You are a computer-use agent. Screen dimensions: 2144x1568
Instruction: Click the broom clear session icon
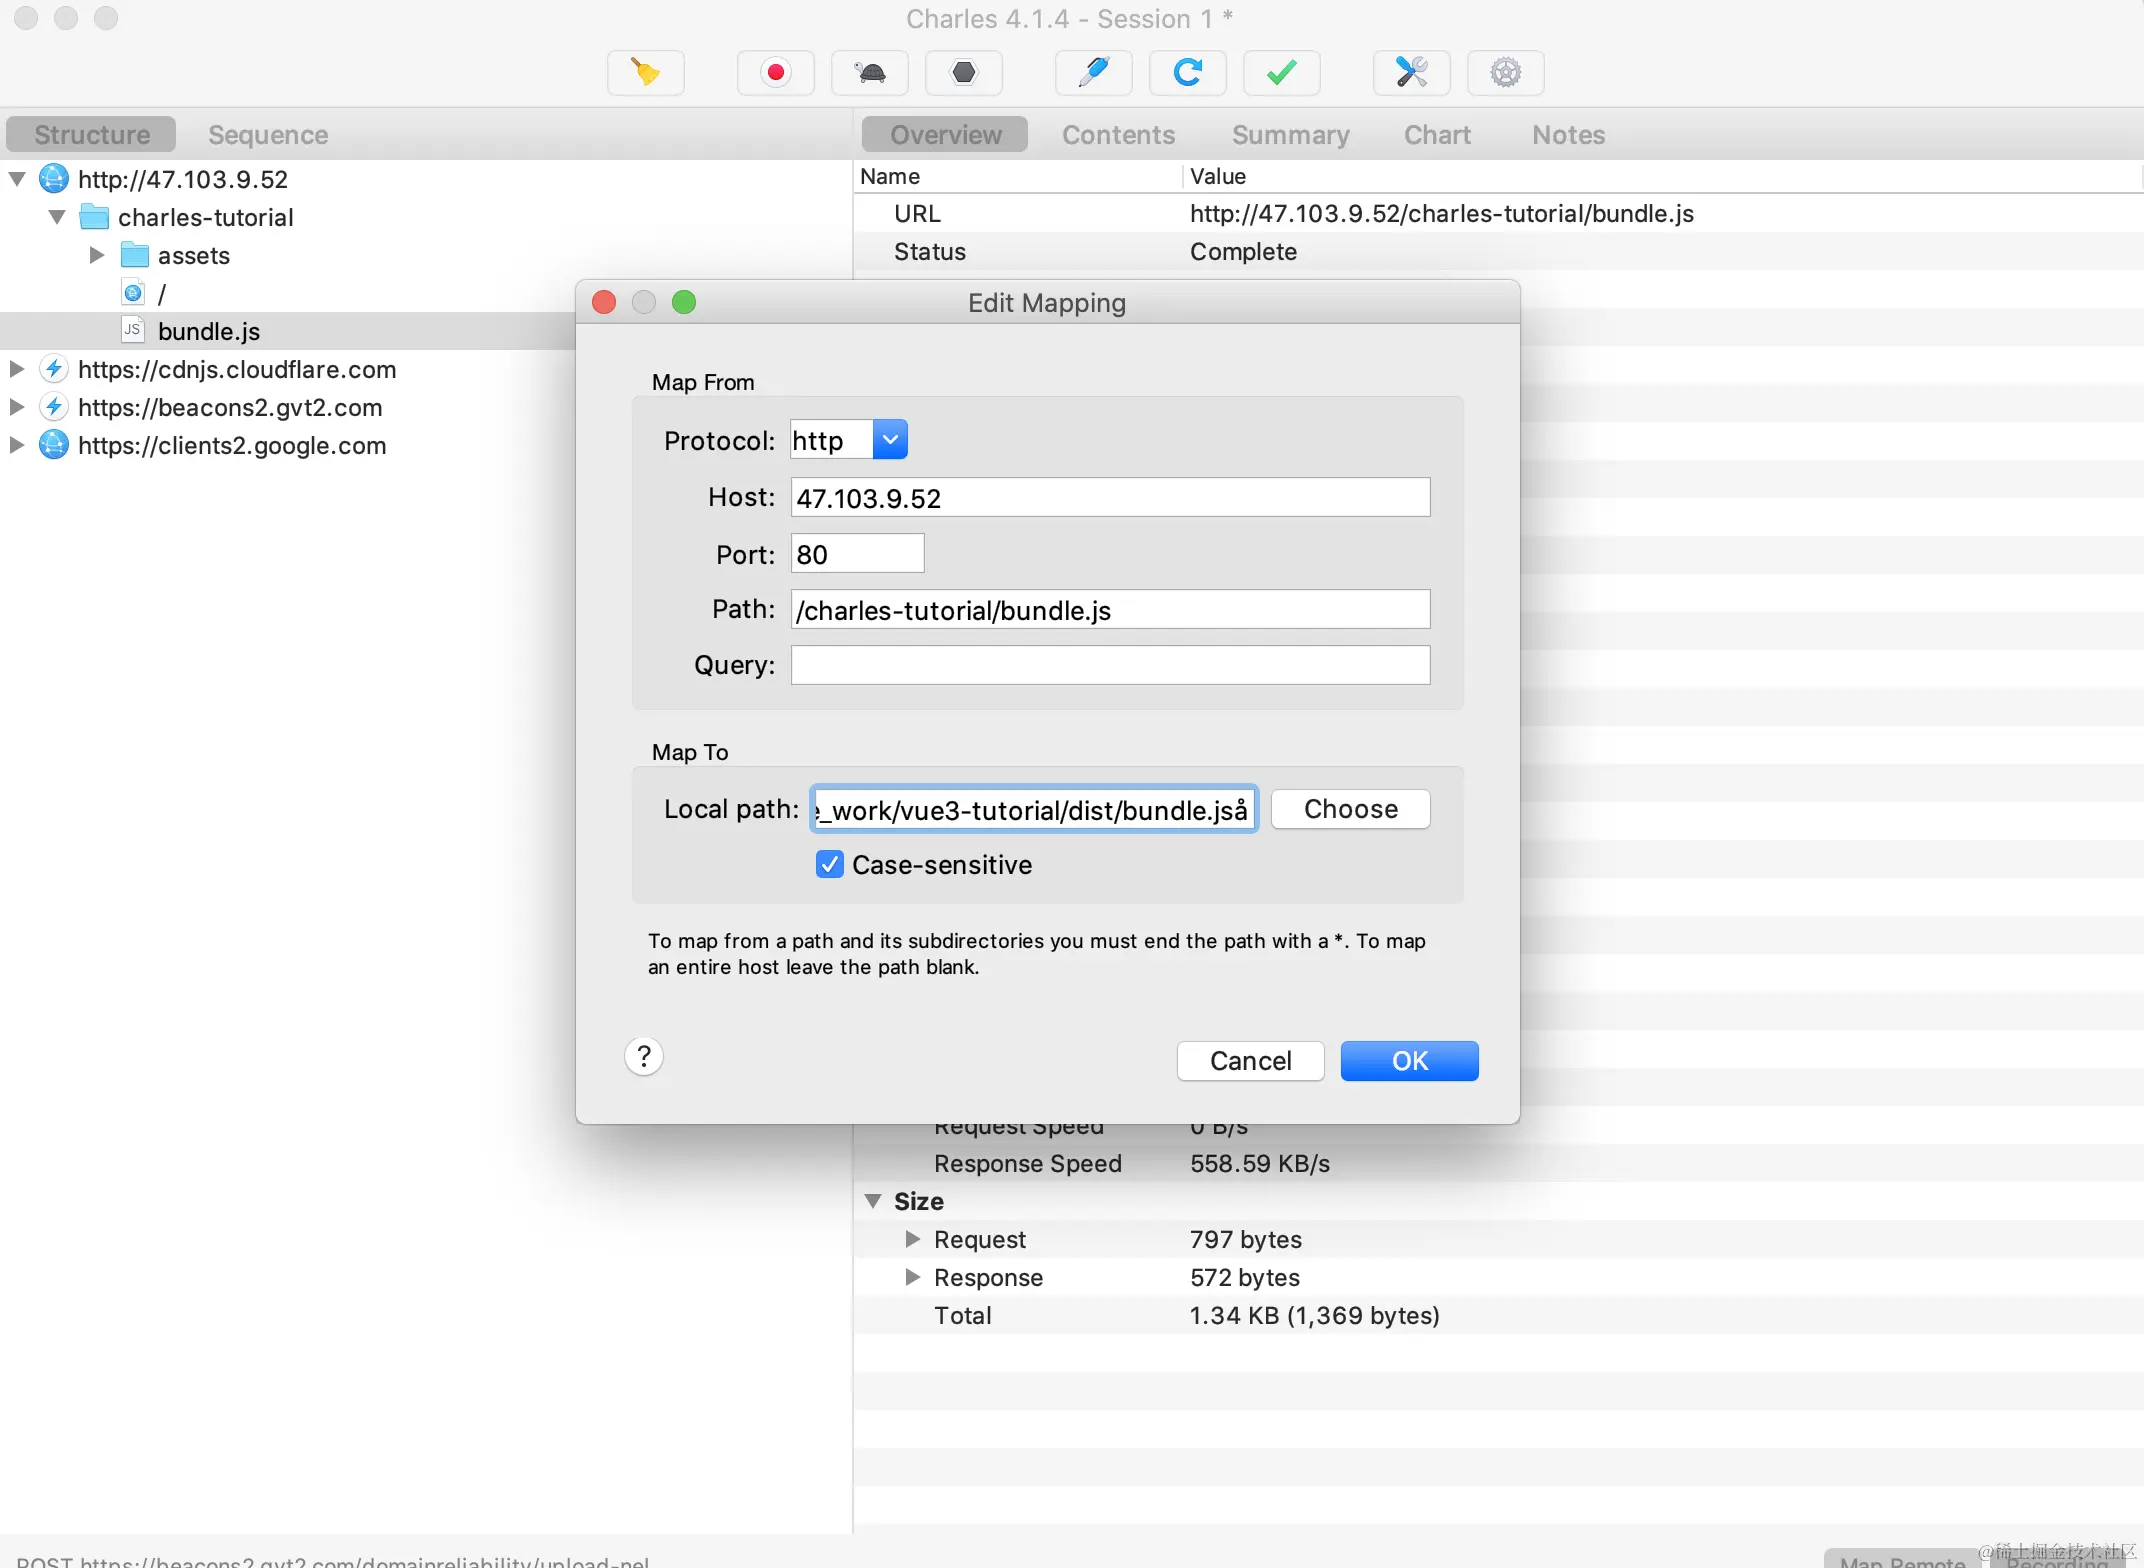point(646,73)
